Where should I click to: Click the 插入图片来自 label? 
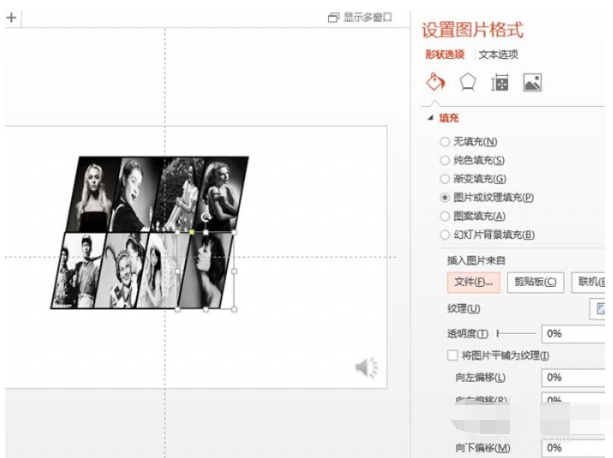[476, 261]
